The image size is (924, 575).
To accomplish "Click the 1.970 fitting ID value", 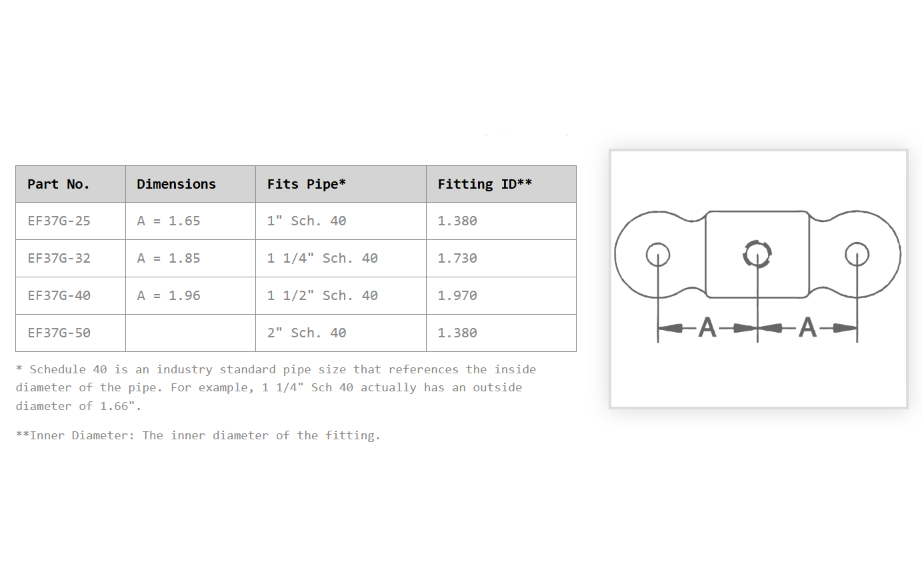I will (457, 296).
